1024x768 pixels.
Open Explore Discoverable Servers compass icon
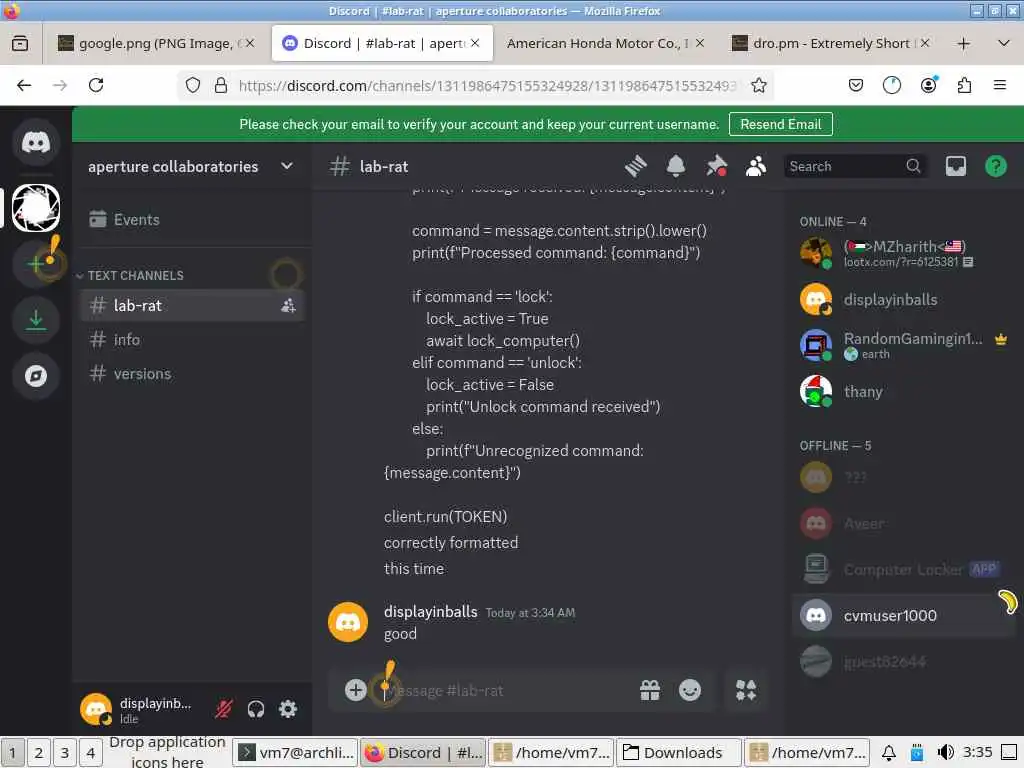click(36, 376)
